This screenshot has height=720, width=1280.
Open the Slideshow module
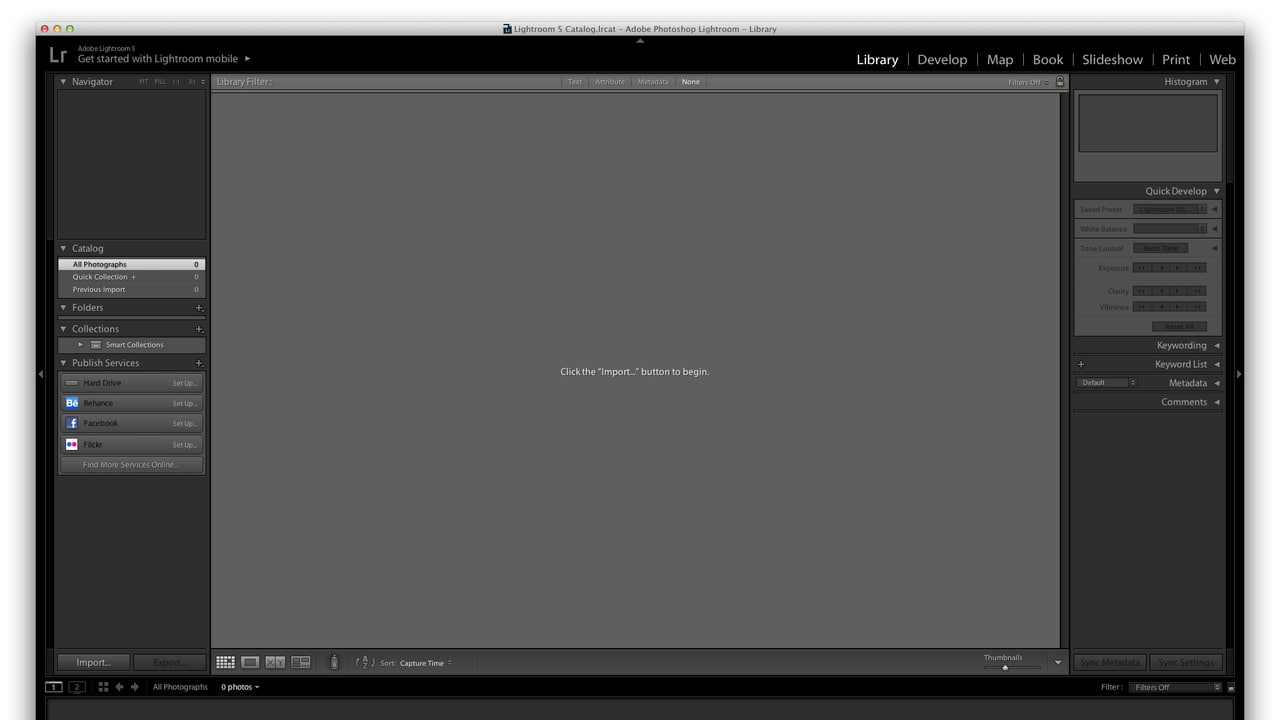pyautogui.click(x=1112, y=60)
